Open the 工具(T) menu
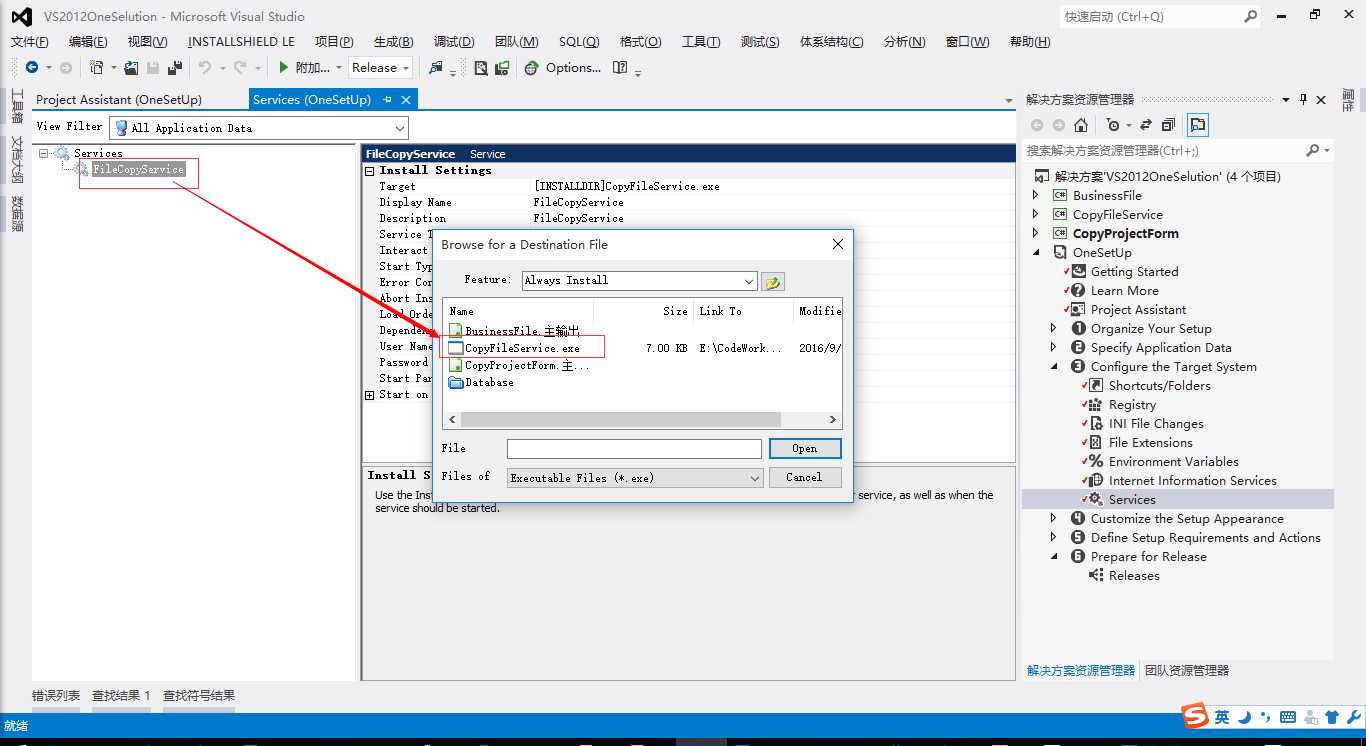Image resolution: width=1366 pixels, height=746 pixels. [701, 41]
